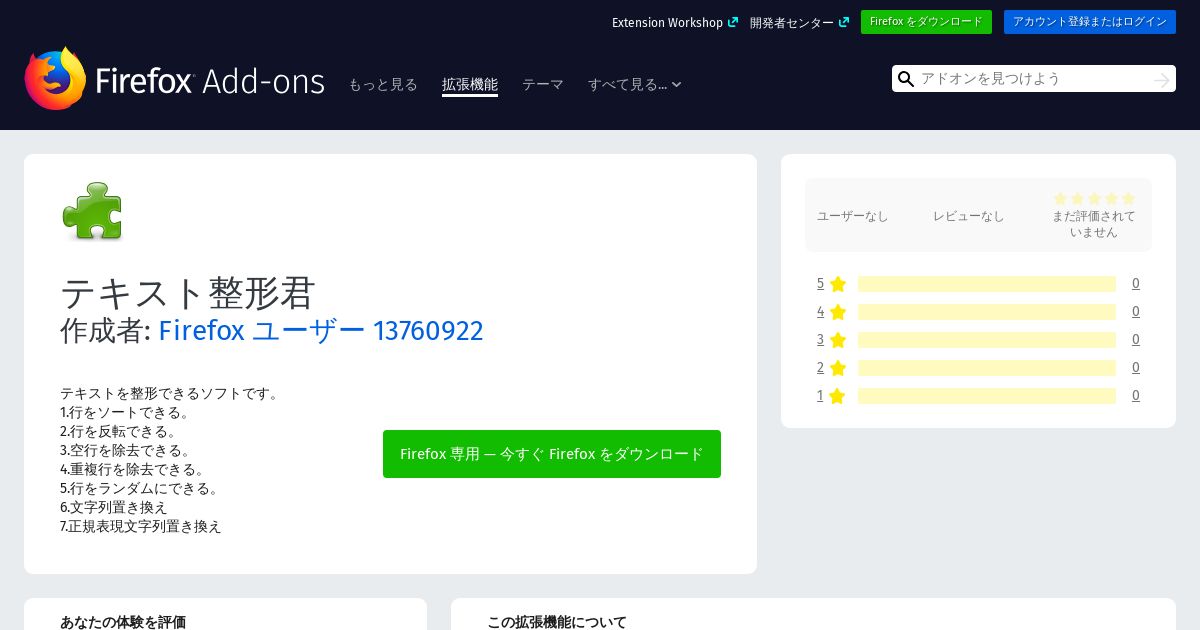The image size is (1200, 630).
Task: Click the green puzzle piece add-on icon
Action: pos(92,211)
